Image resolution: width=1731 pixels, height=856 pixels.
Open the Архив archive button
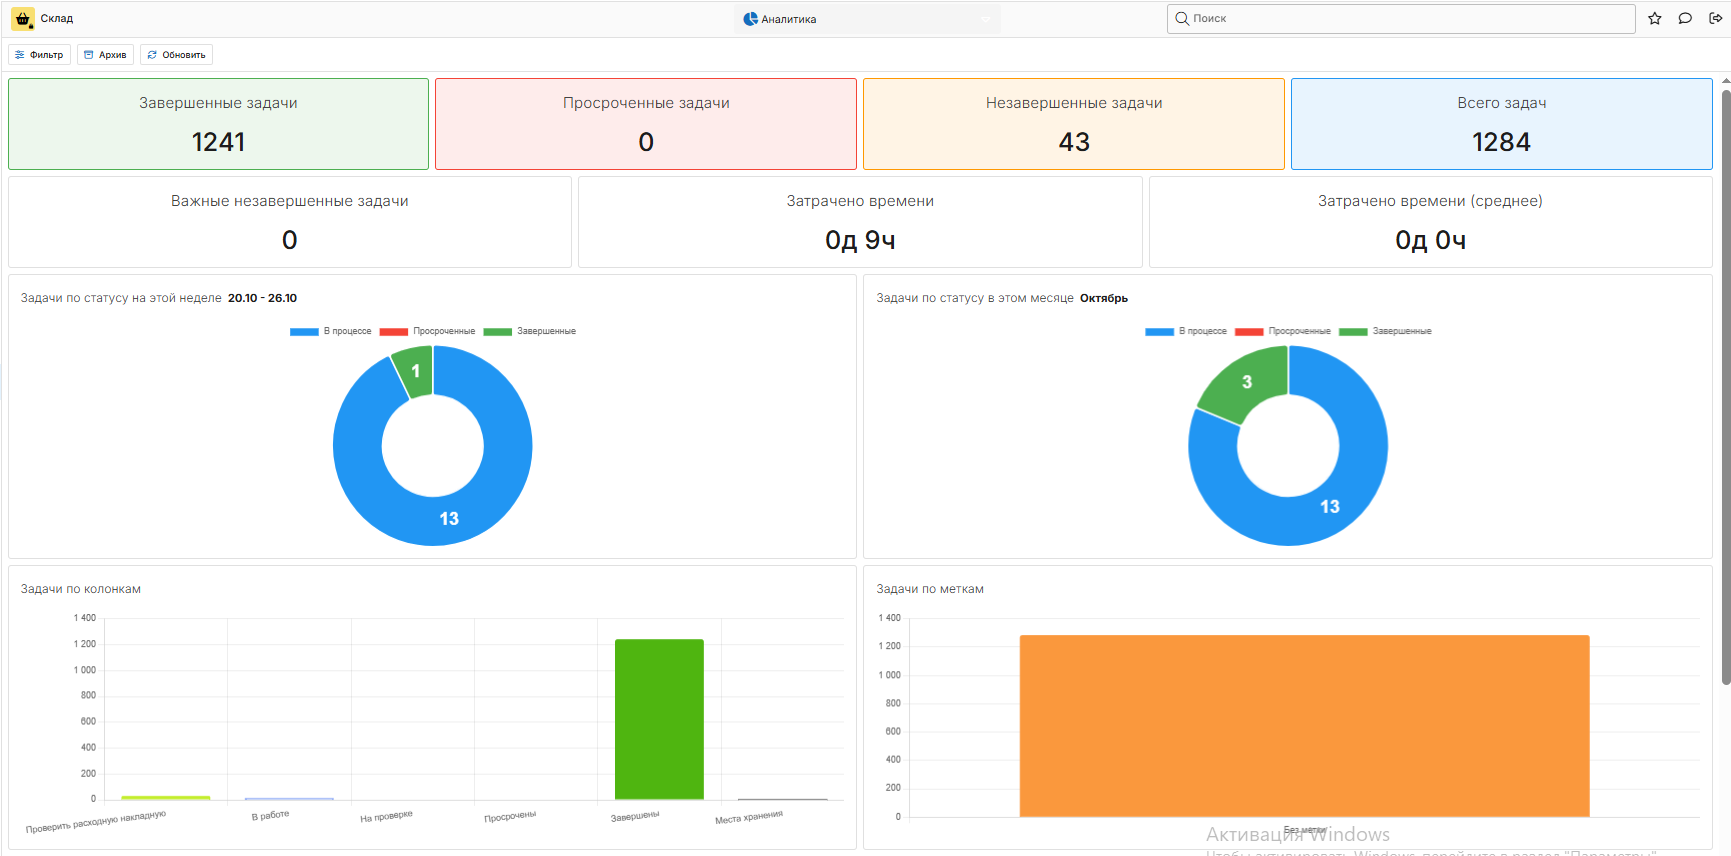[x=105, y=55]
